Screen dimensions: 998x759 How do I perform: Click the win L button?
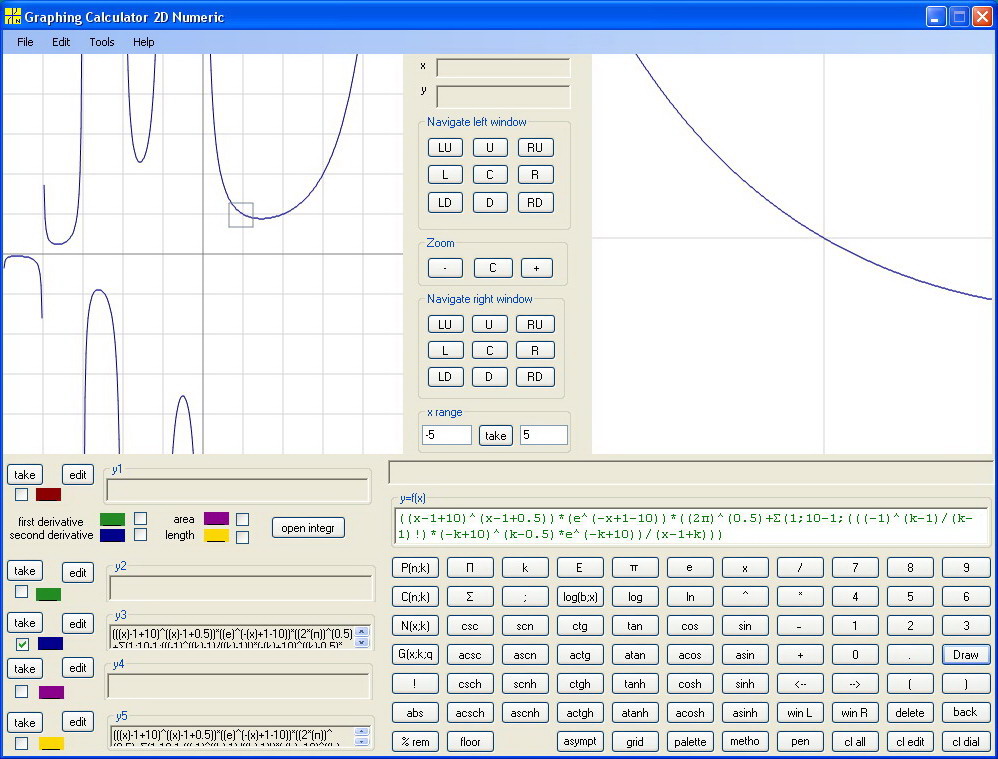click(800, 713)
